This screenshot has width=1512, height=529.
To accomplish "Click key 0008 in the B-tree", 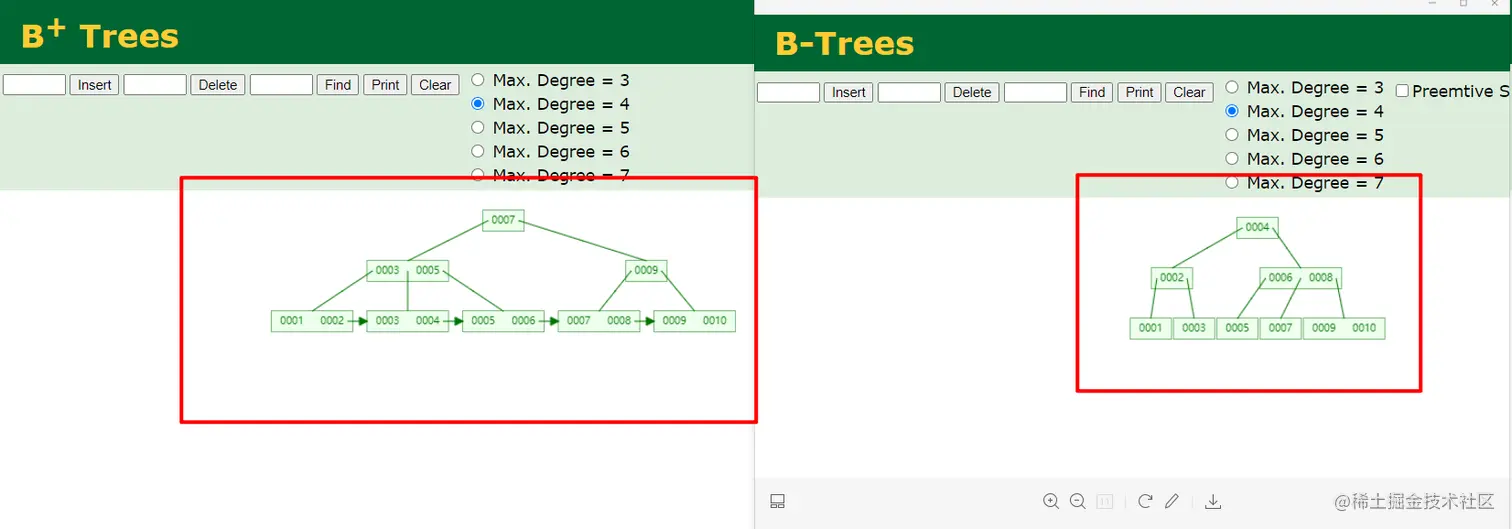I will click(x=1321, y=278).
